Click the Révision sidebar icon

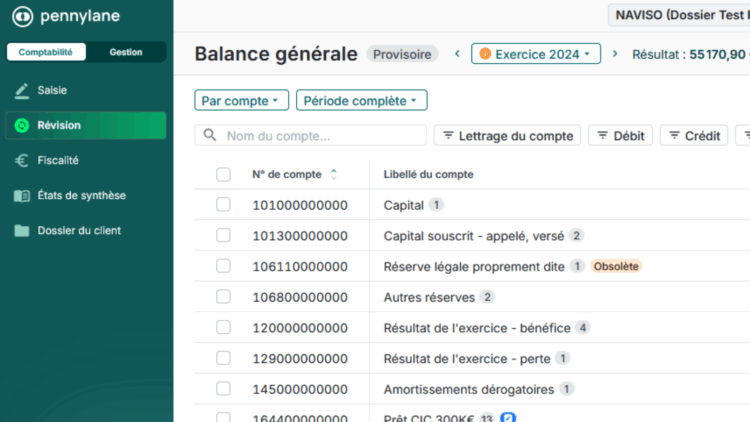click(22, 126)
